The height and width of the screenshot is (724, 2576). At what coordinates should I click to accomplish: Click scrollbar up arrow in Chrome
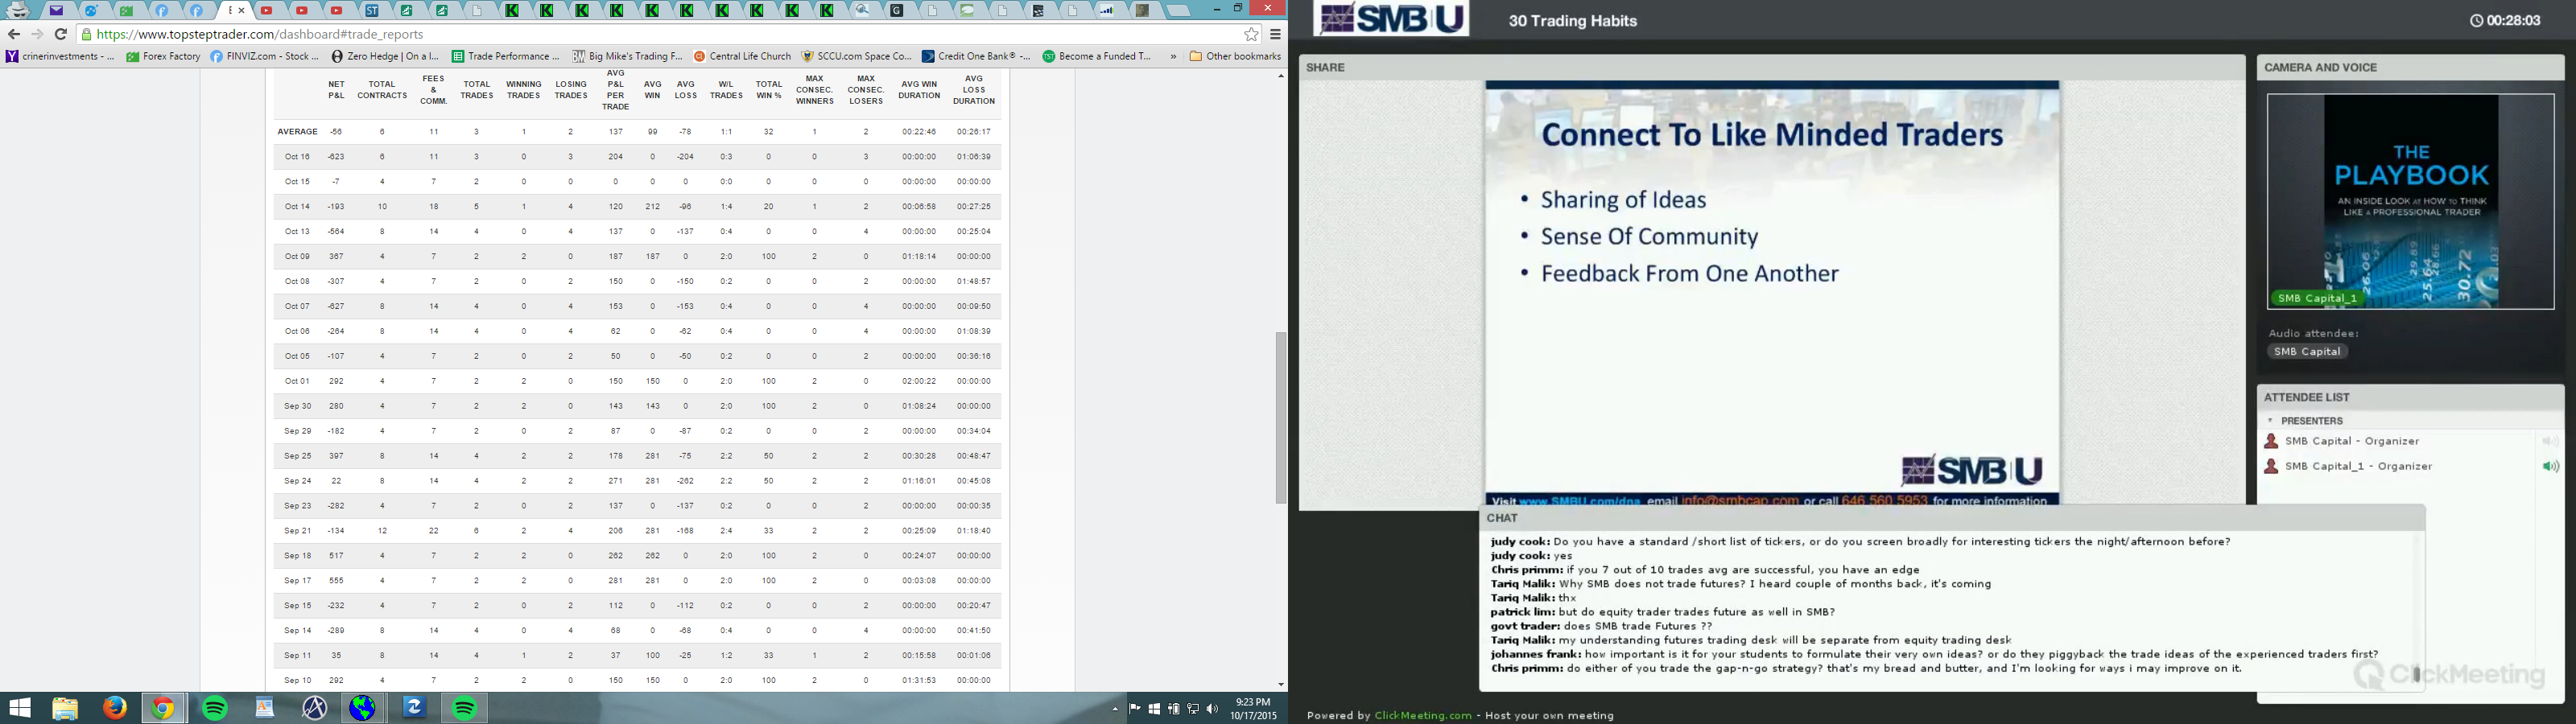1281,76
